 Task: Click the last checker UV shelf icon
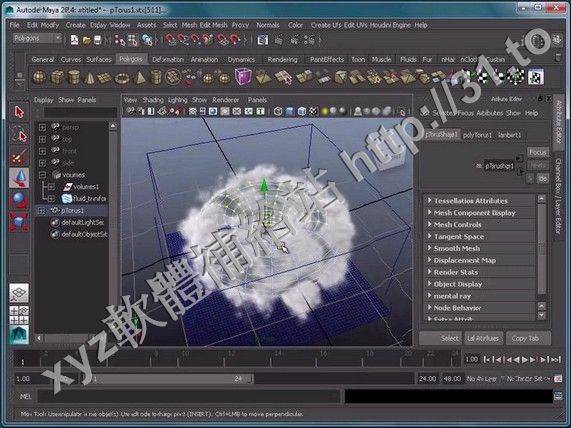tap(536, 77)
